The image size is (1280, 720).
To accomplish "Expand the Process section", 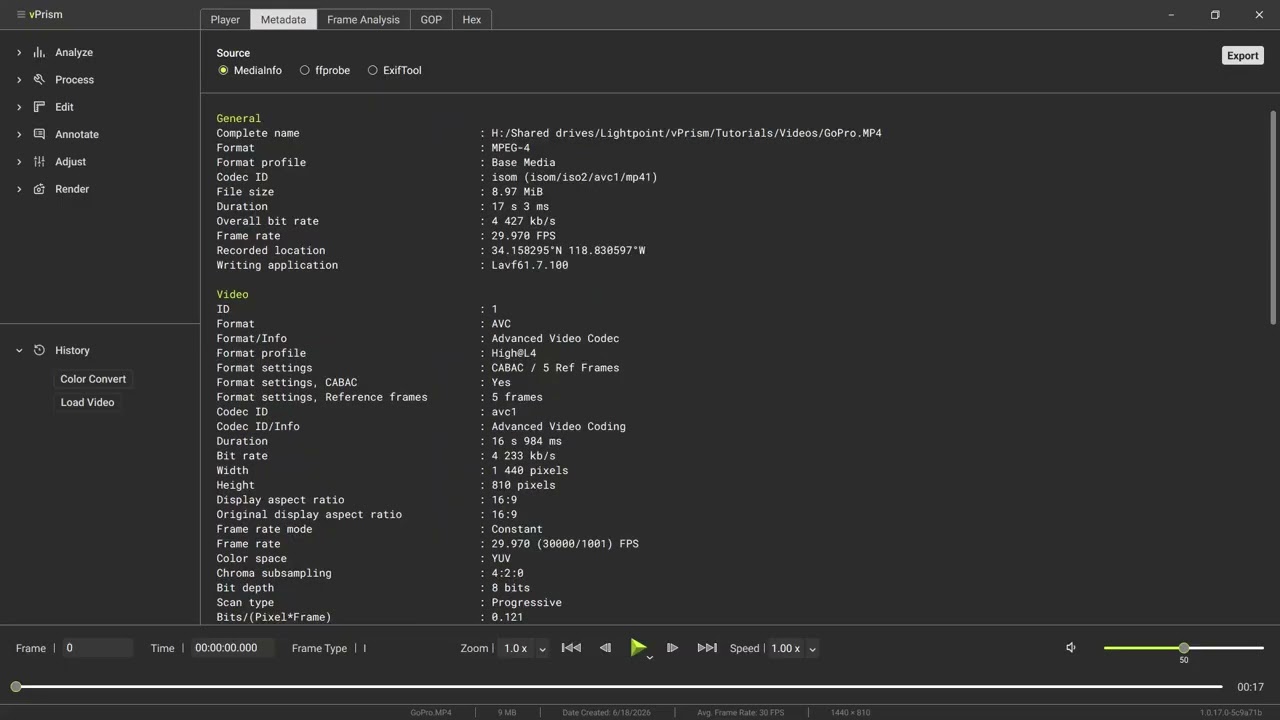I will (19, 79).
